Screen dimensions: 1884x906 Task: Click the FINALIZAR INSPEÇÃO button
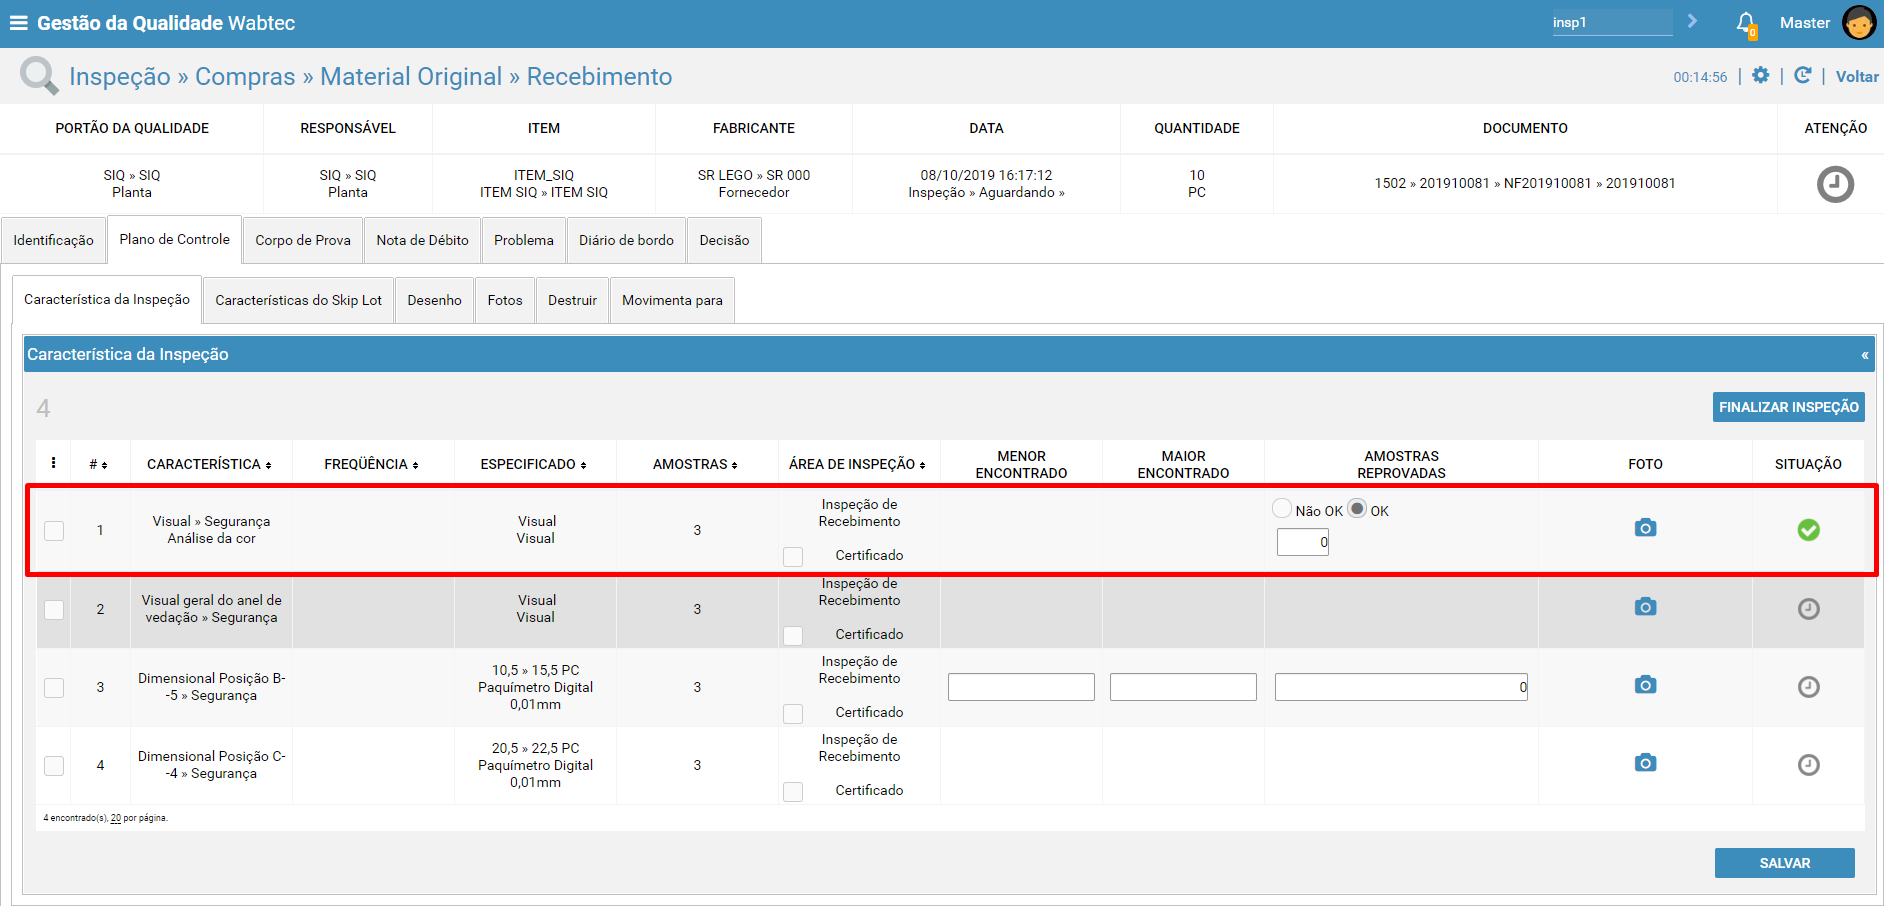tap(1788, 407)
